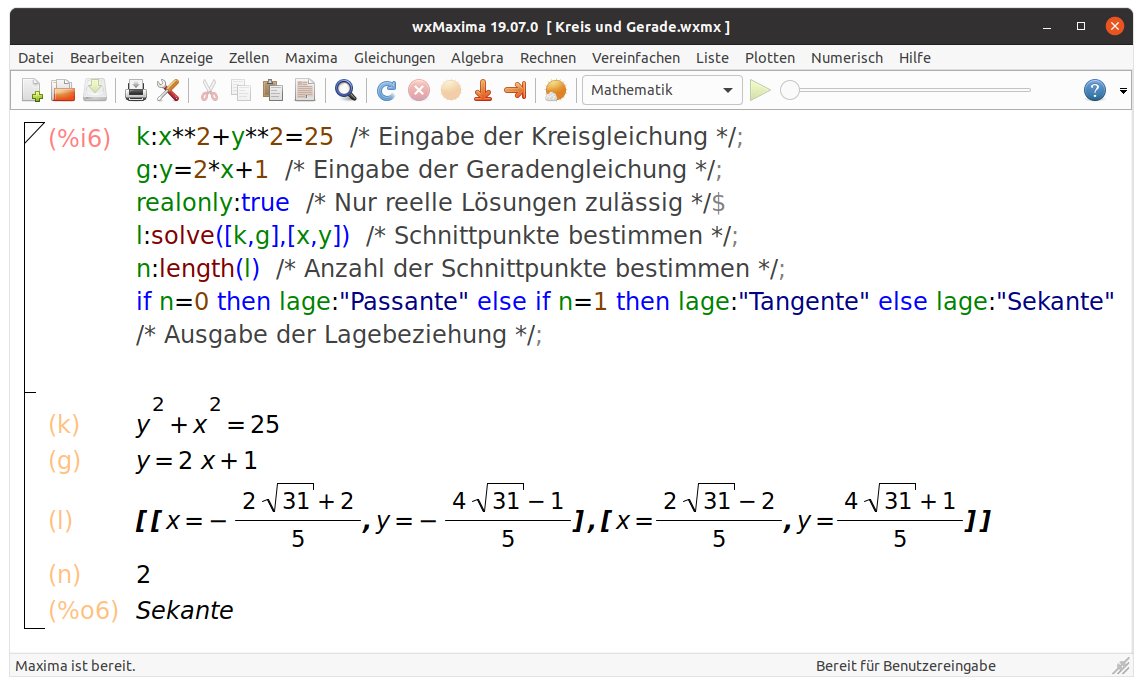Image resolution: width=1143 pixels, height=686 pixels.
Task: Open the Plotten menu
Action: pyautogui.click(x=770, y=58)
